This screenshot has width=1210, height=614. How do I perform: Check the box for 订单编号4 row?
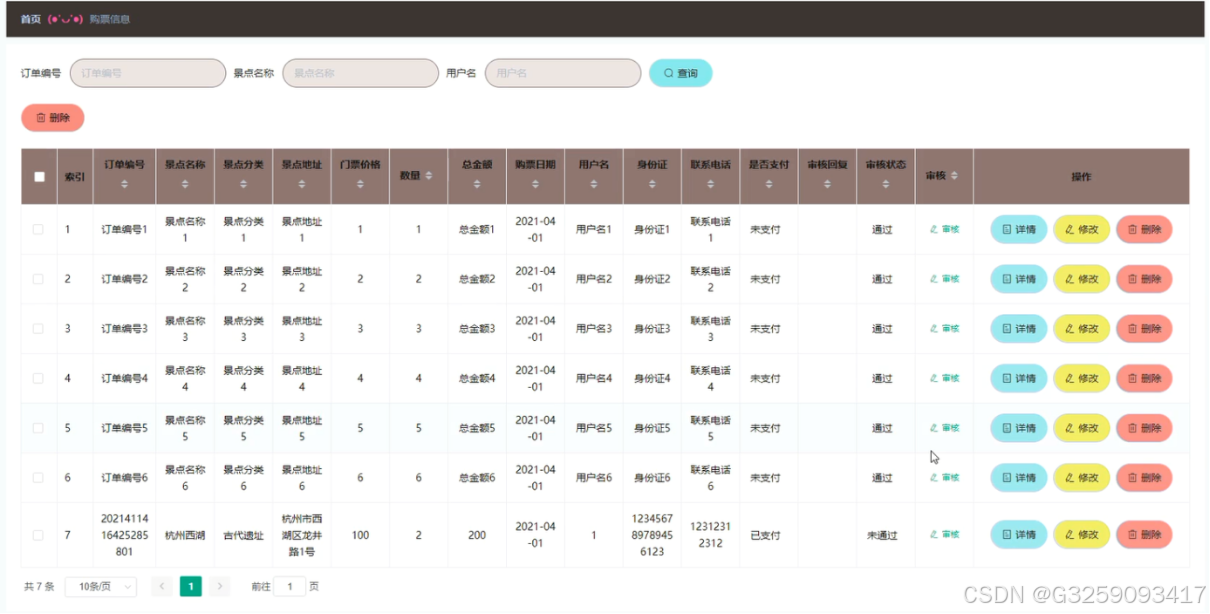38,378
